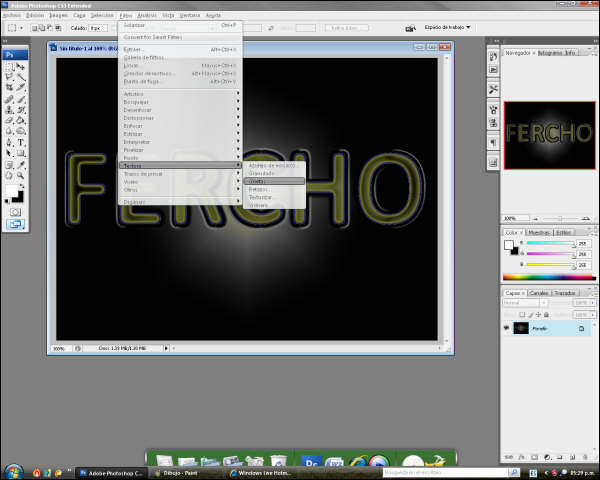Switch to the Histograma tab

(x=549, y=53)
